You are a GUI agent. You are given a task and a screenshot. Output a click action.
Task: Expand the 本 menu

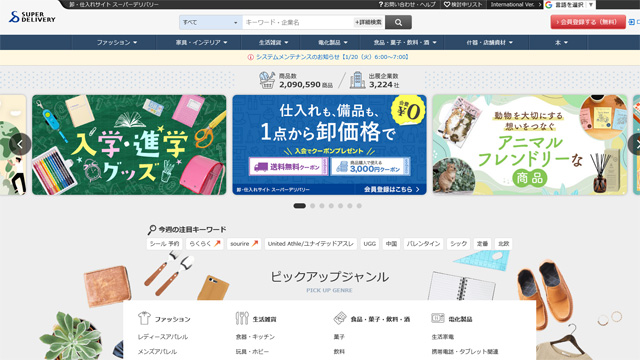(561, 42)
